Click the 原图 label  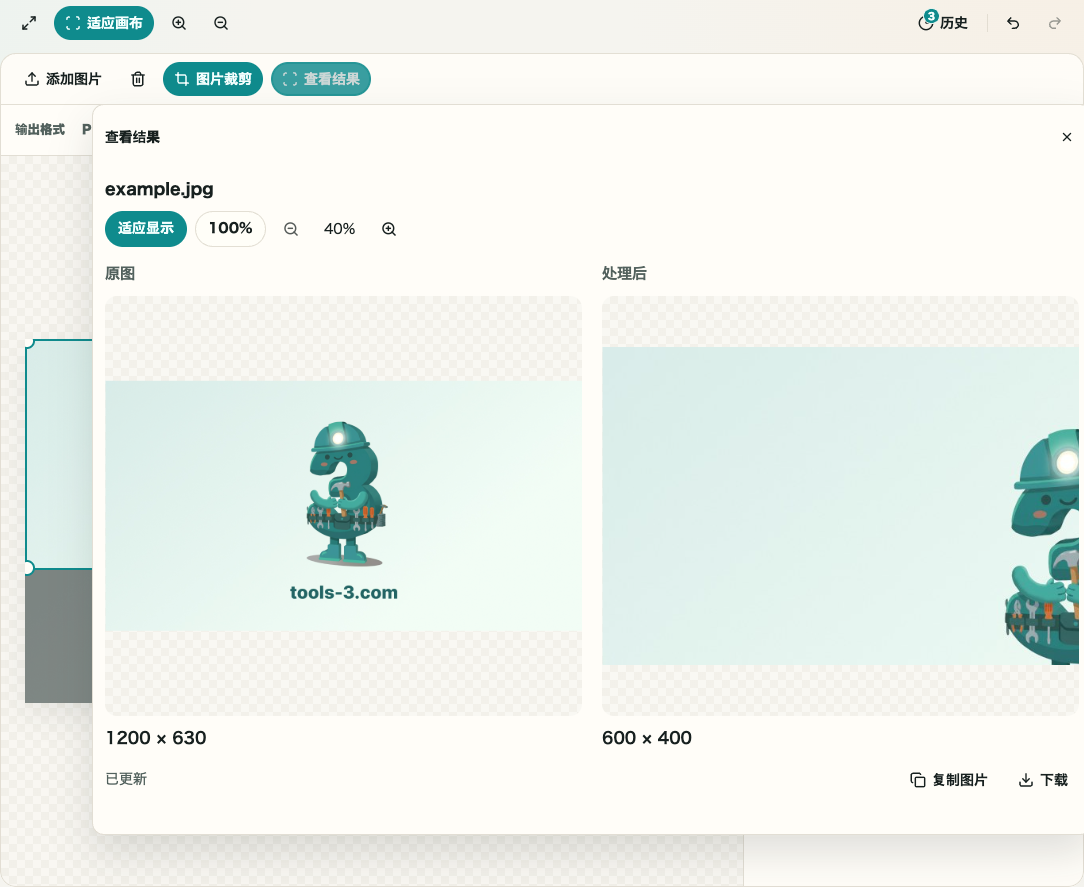120,273
